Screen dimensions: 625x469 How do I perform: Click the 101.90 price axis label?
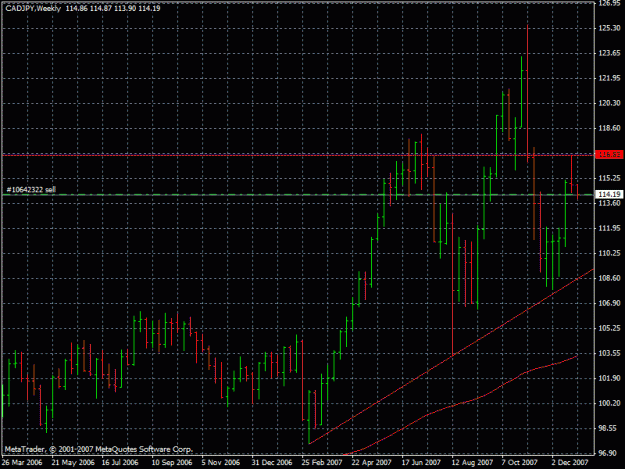(609, 379)
